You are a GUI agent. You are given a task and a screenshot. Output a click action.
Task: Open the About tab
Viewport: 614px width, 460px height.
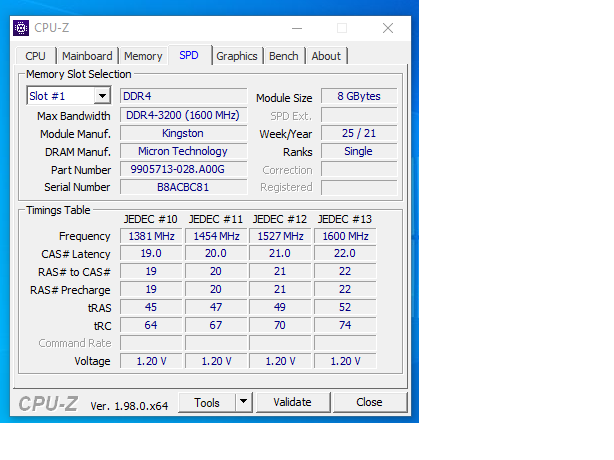point(326,56)
